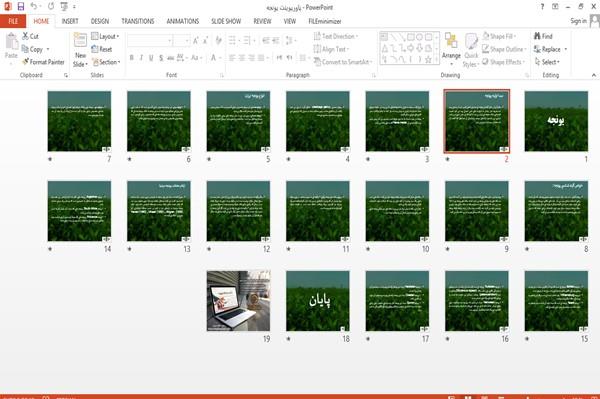Open the Shape Outline dropdown
The image size is (600, 399).
click(504, 49)
